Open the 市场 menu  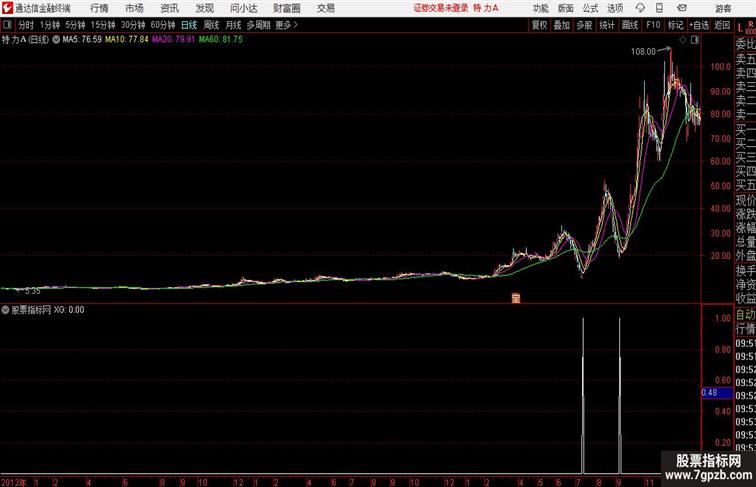pos(134,8)
